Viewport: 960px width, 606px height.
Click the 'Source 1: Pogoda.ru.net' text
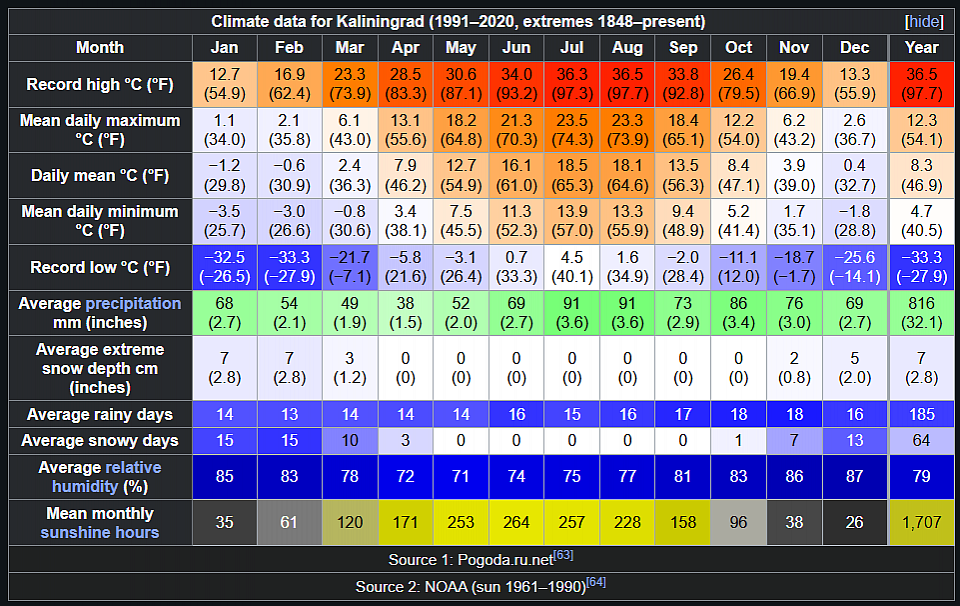tap(471, 560)
